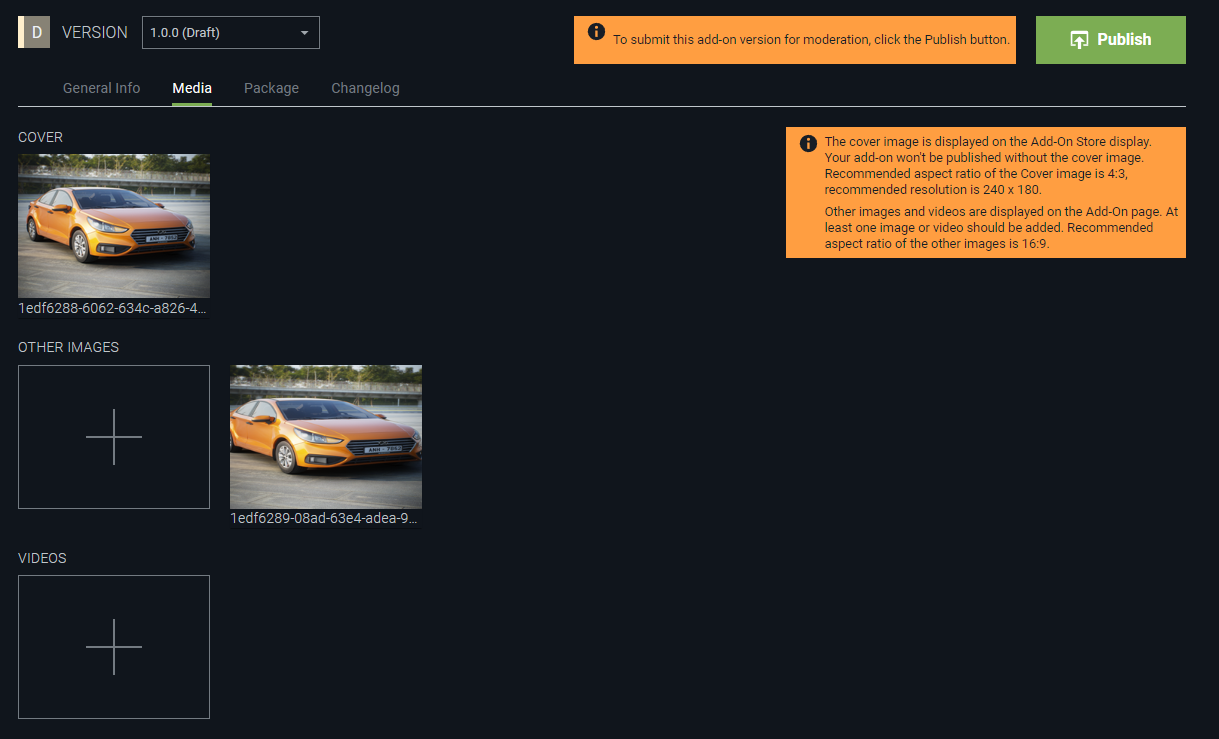Open the Package tab

tap(271, 88)
